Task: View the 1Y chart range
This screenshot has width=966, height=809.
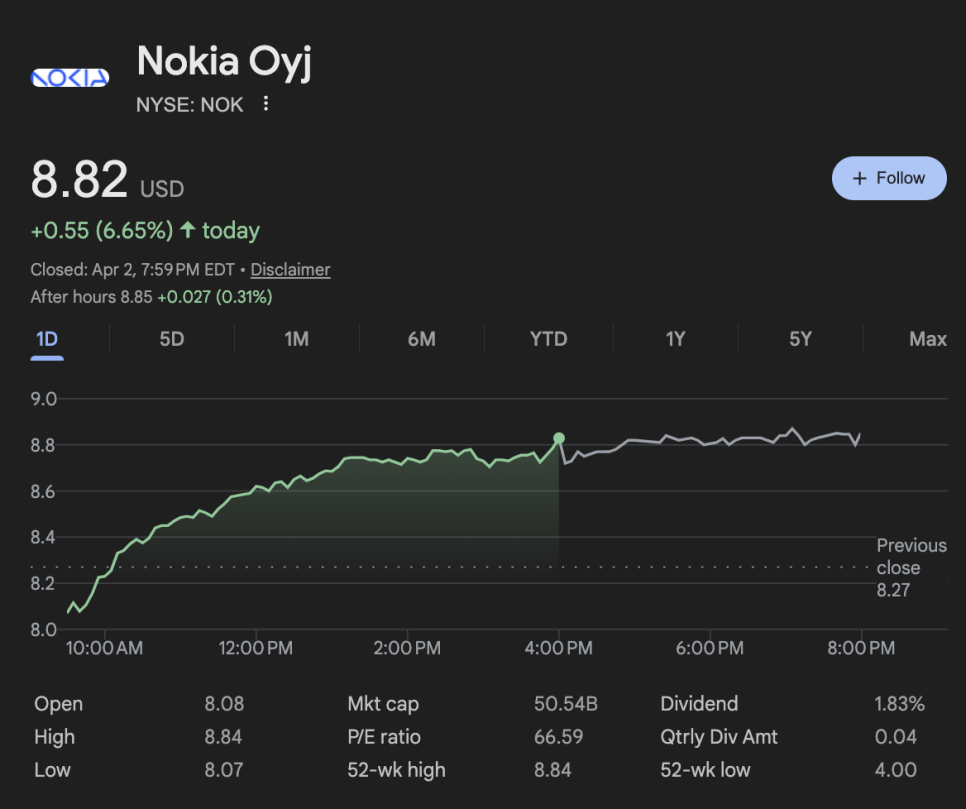Action: [x=675, y=339]
